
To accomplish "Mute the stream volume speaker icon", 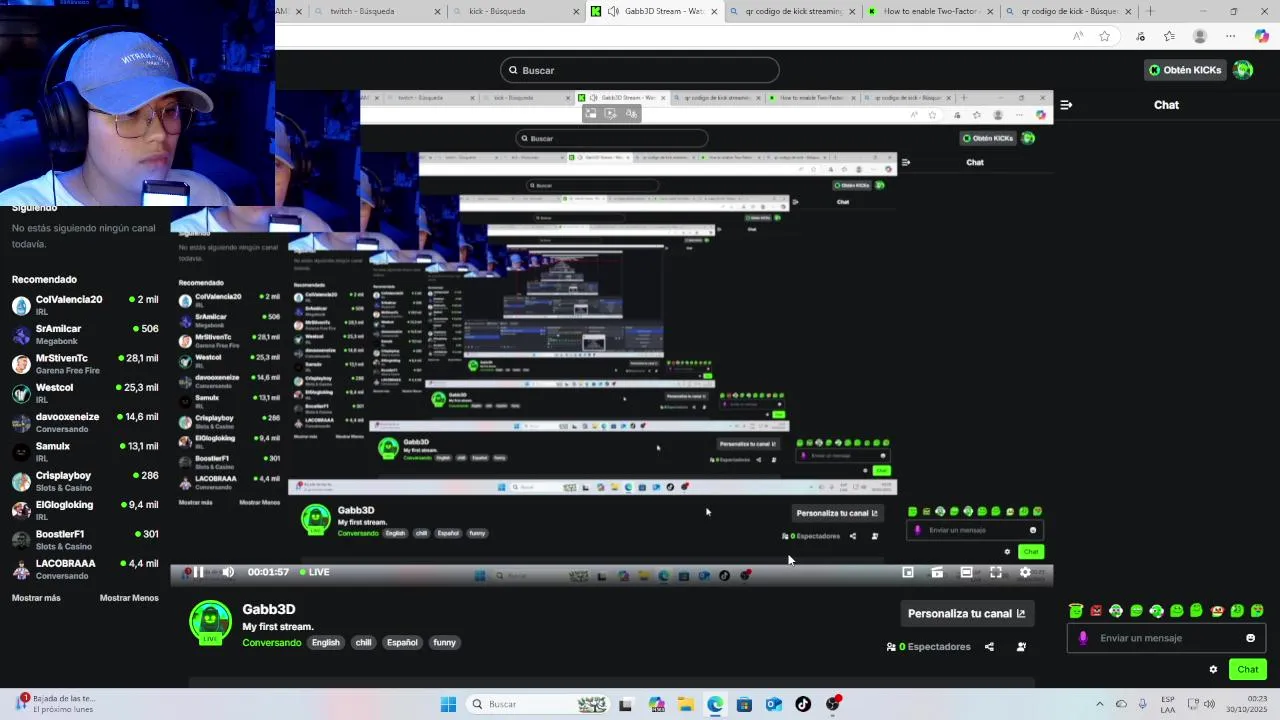I will pos(228,572).
